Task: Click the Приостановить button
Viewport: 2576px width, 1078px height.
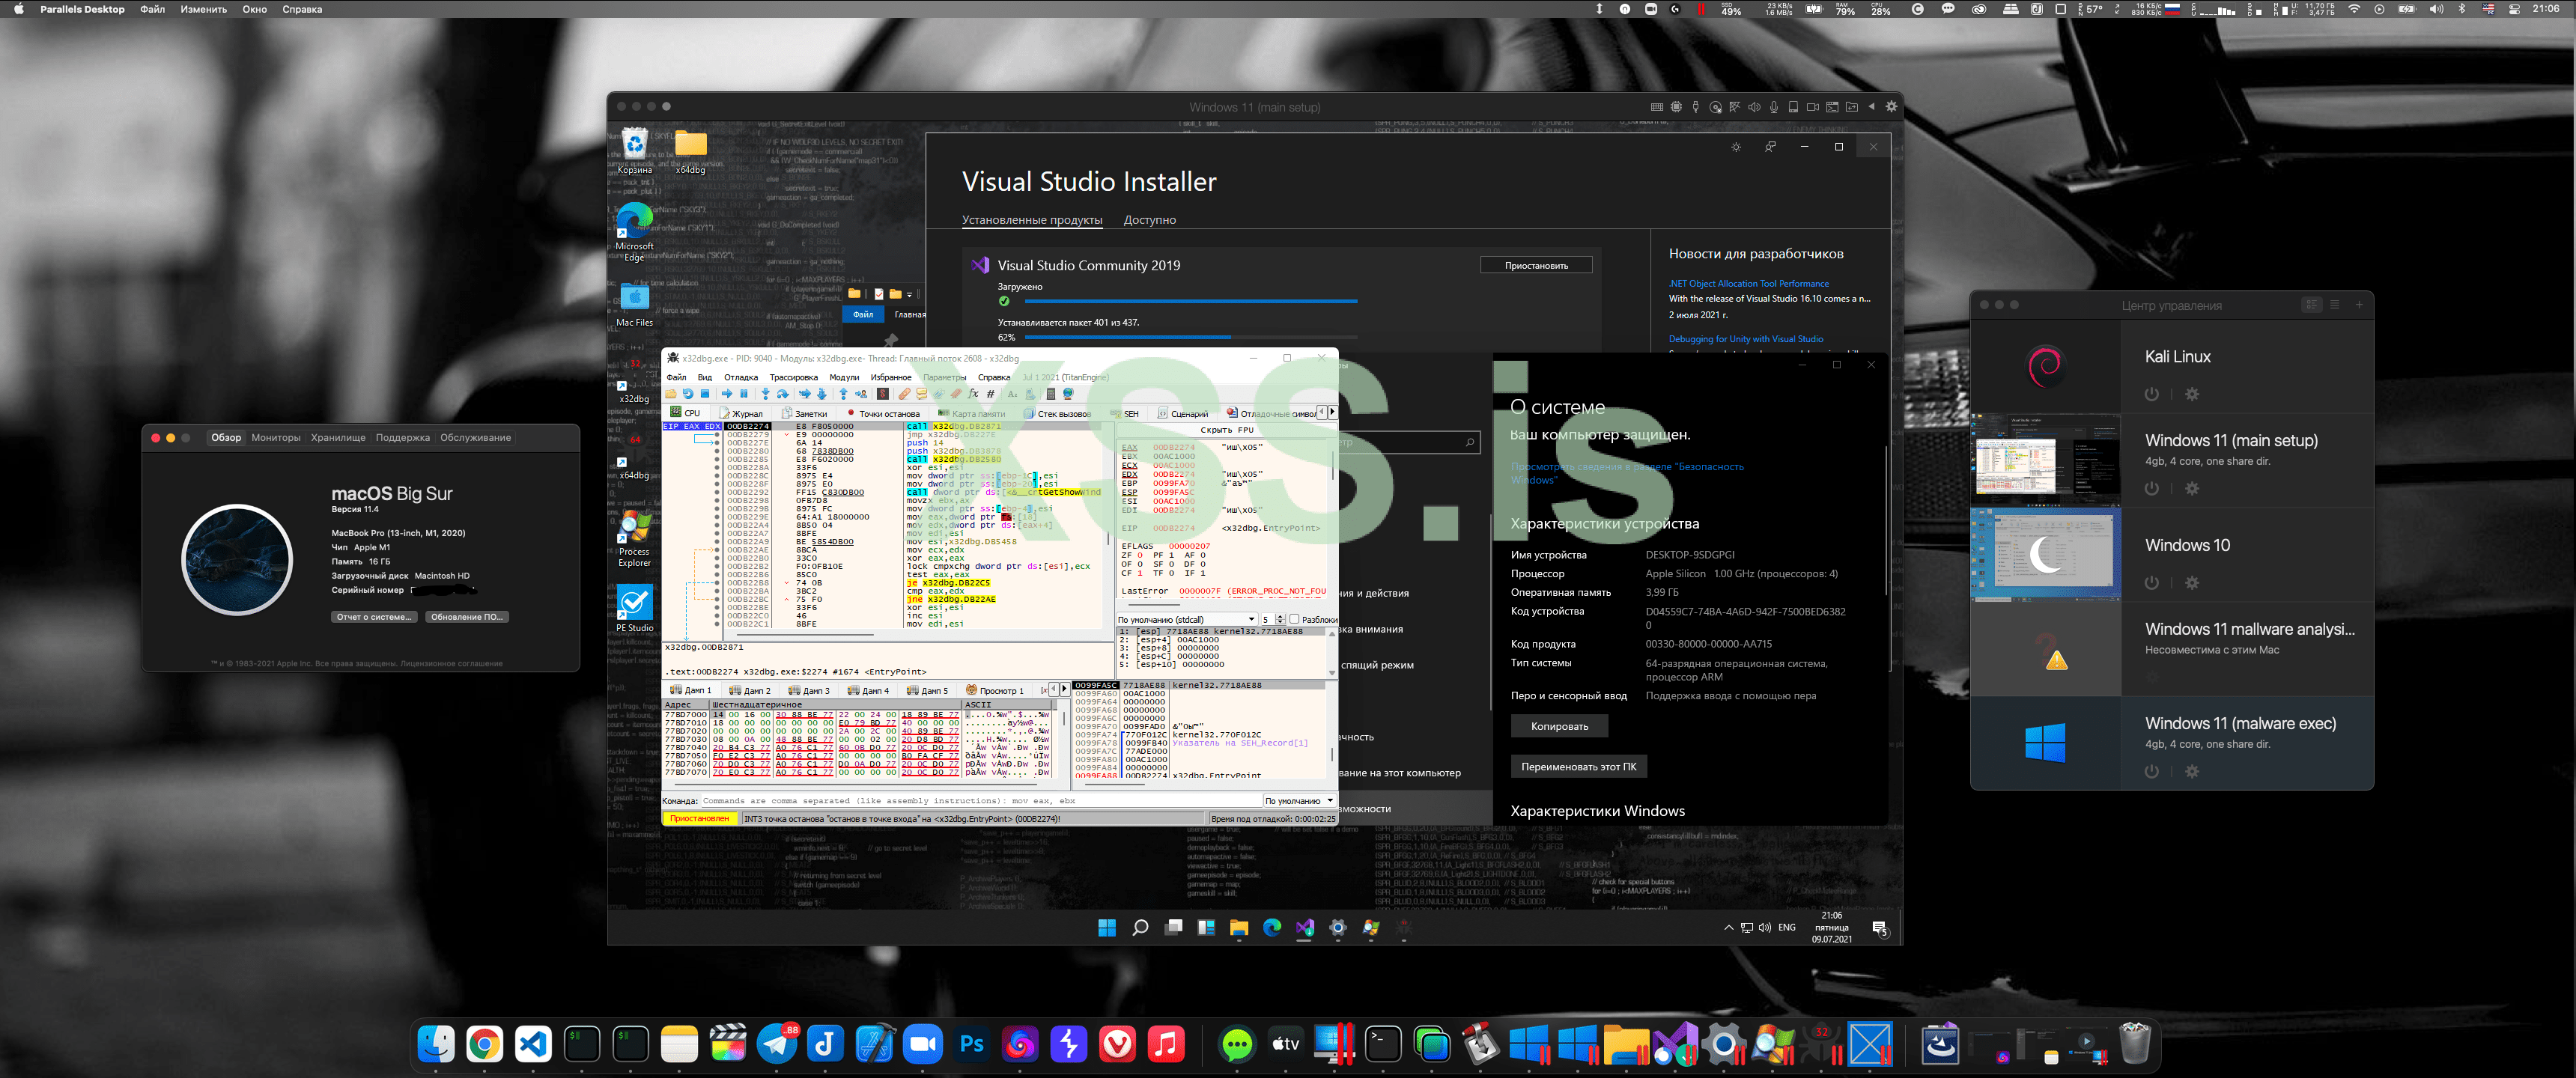Action: [1536, 266]
